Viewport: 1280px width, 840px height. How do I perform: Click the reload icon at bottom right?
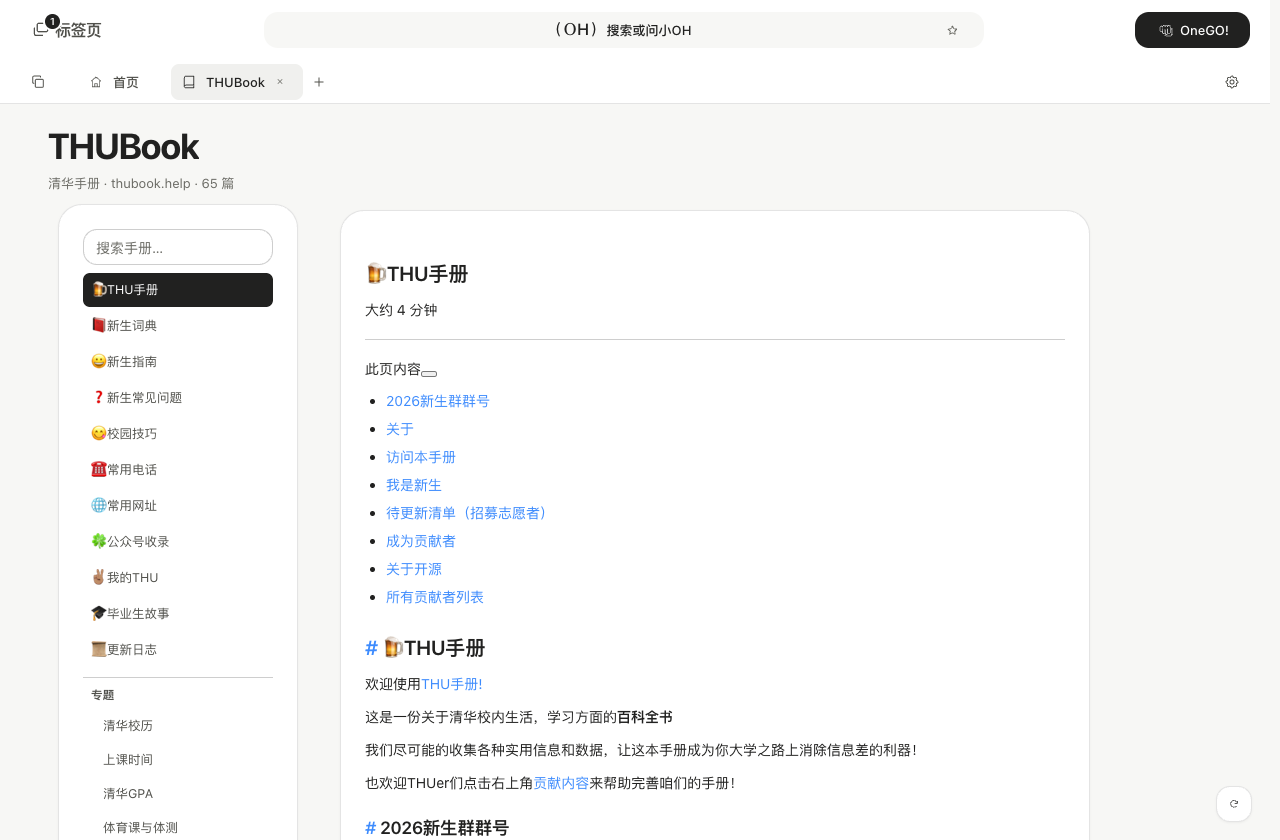[x=1234, y=804]
